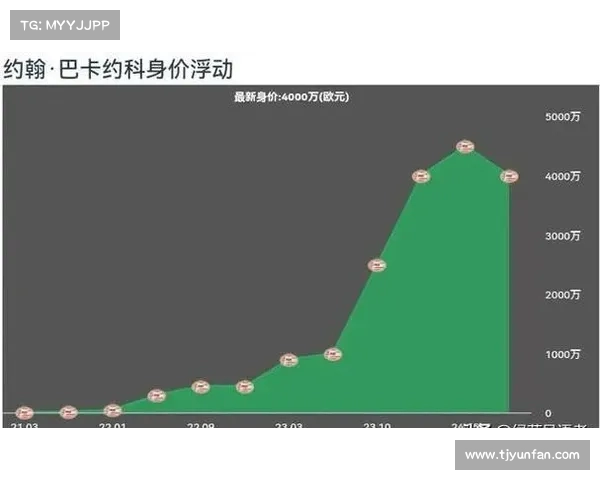Click the peak data point near 4500万
600x480 pixels.
point(465,147)
